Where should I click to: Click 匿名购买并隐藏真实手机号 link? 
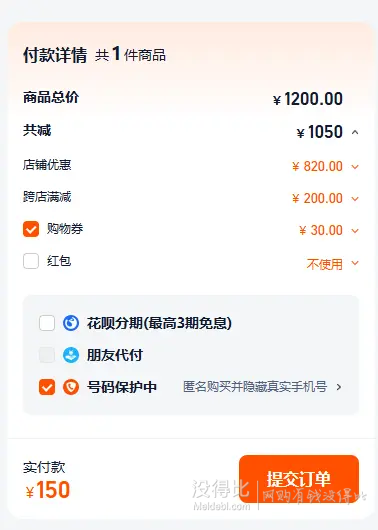(255, 387)
